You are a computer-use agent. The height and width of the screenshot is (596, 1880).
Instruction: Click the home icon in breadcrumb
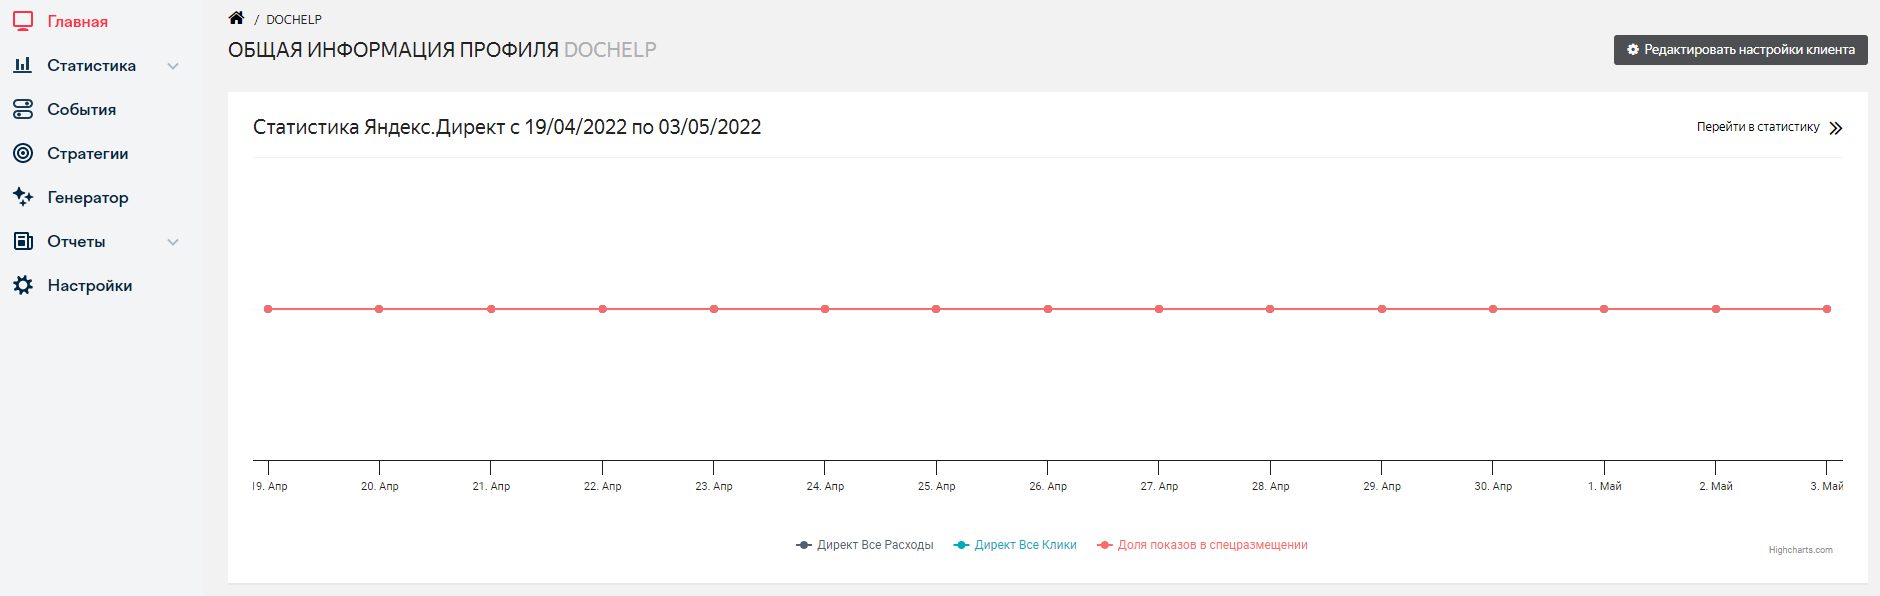click(236, 18)
